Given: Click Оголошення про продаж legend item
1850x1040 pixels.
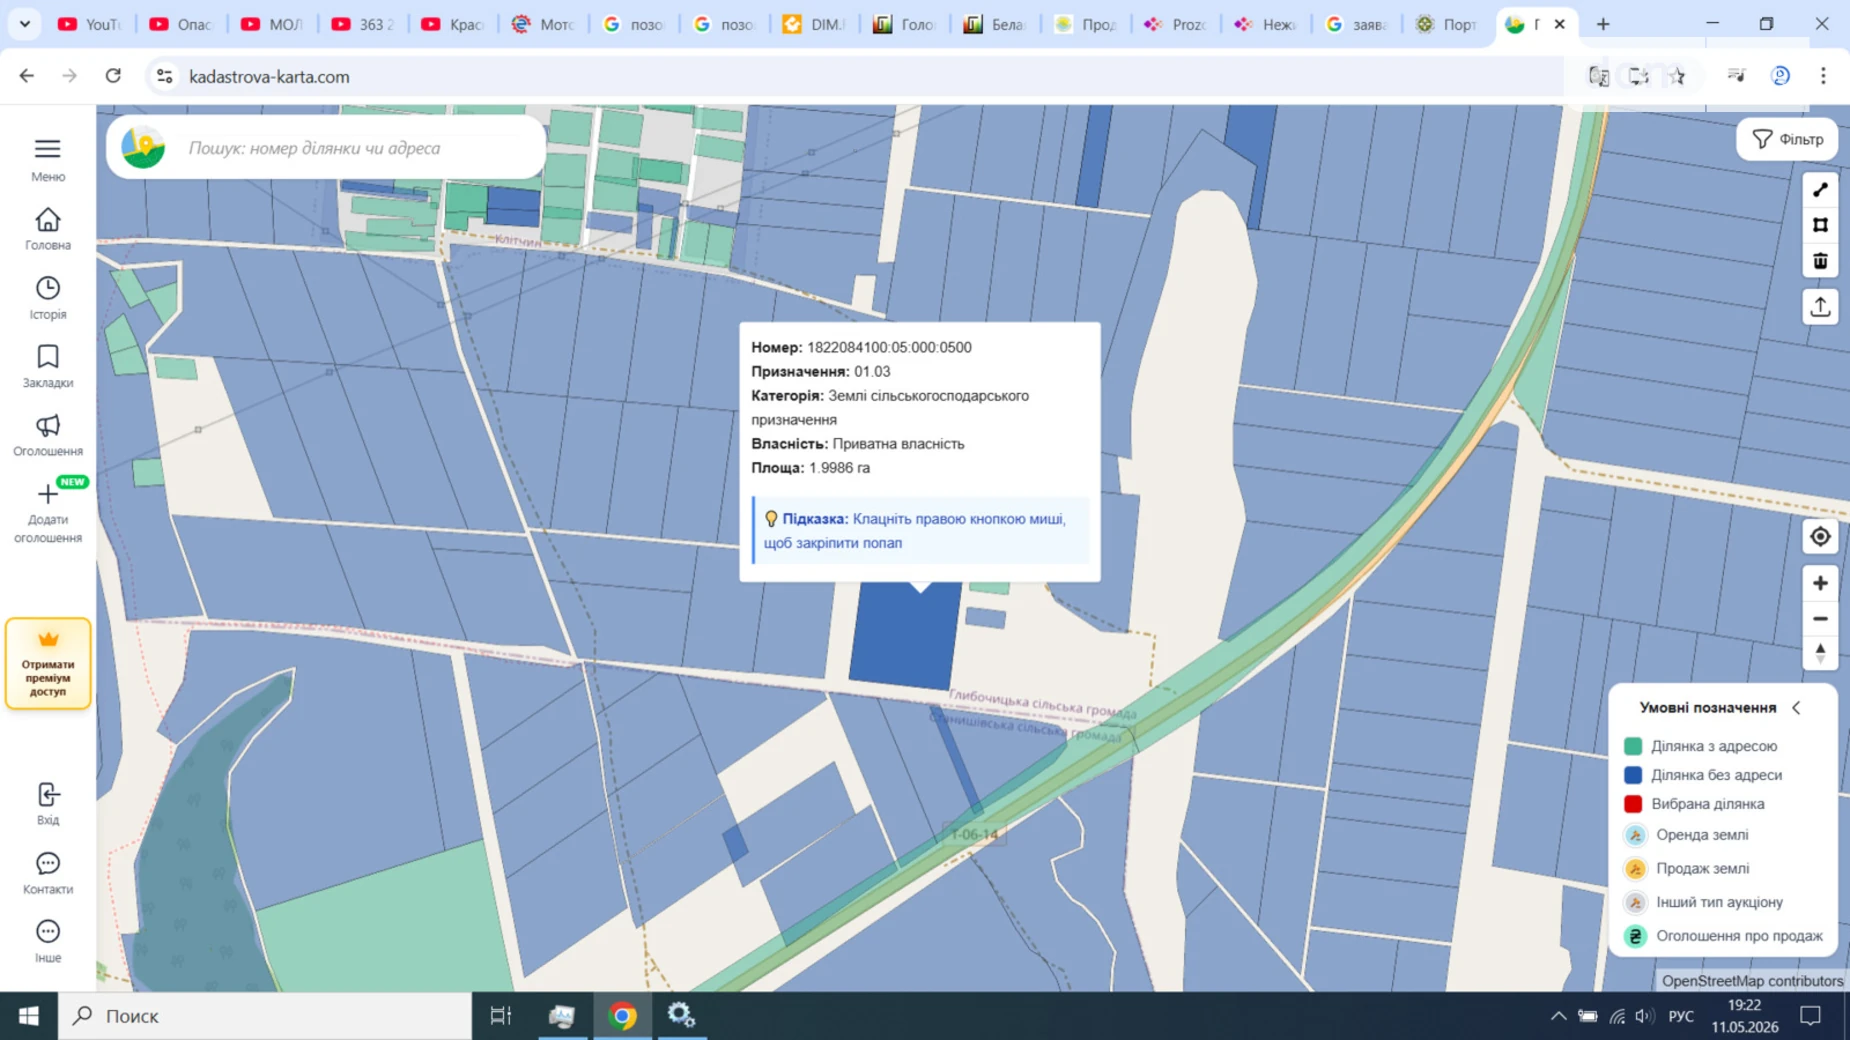Looking at the screenshot, I should [x=1724, y=937].
